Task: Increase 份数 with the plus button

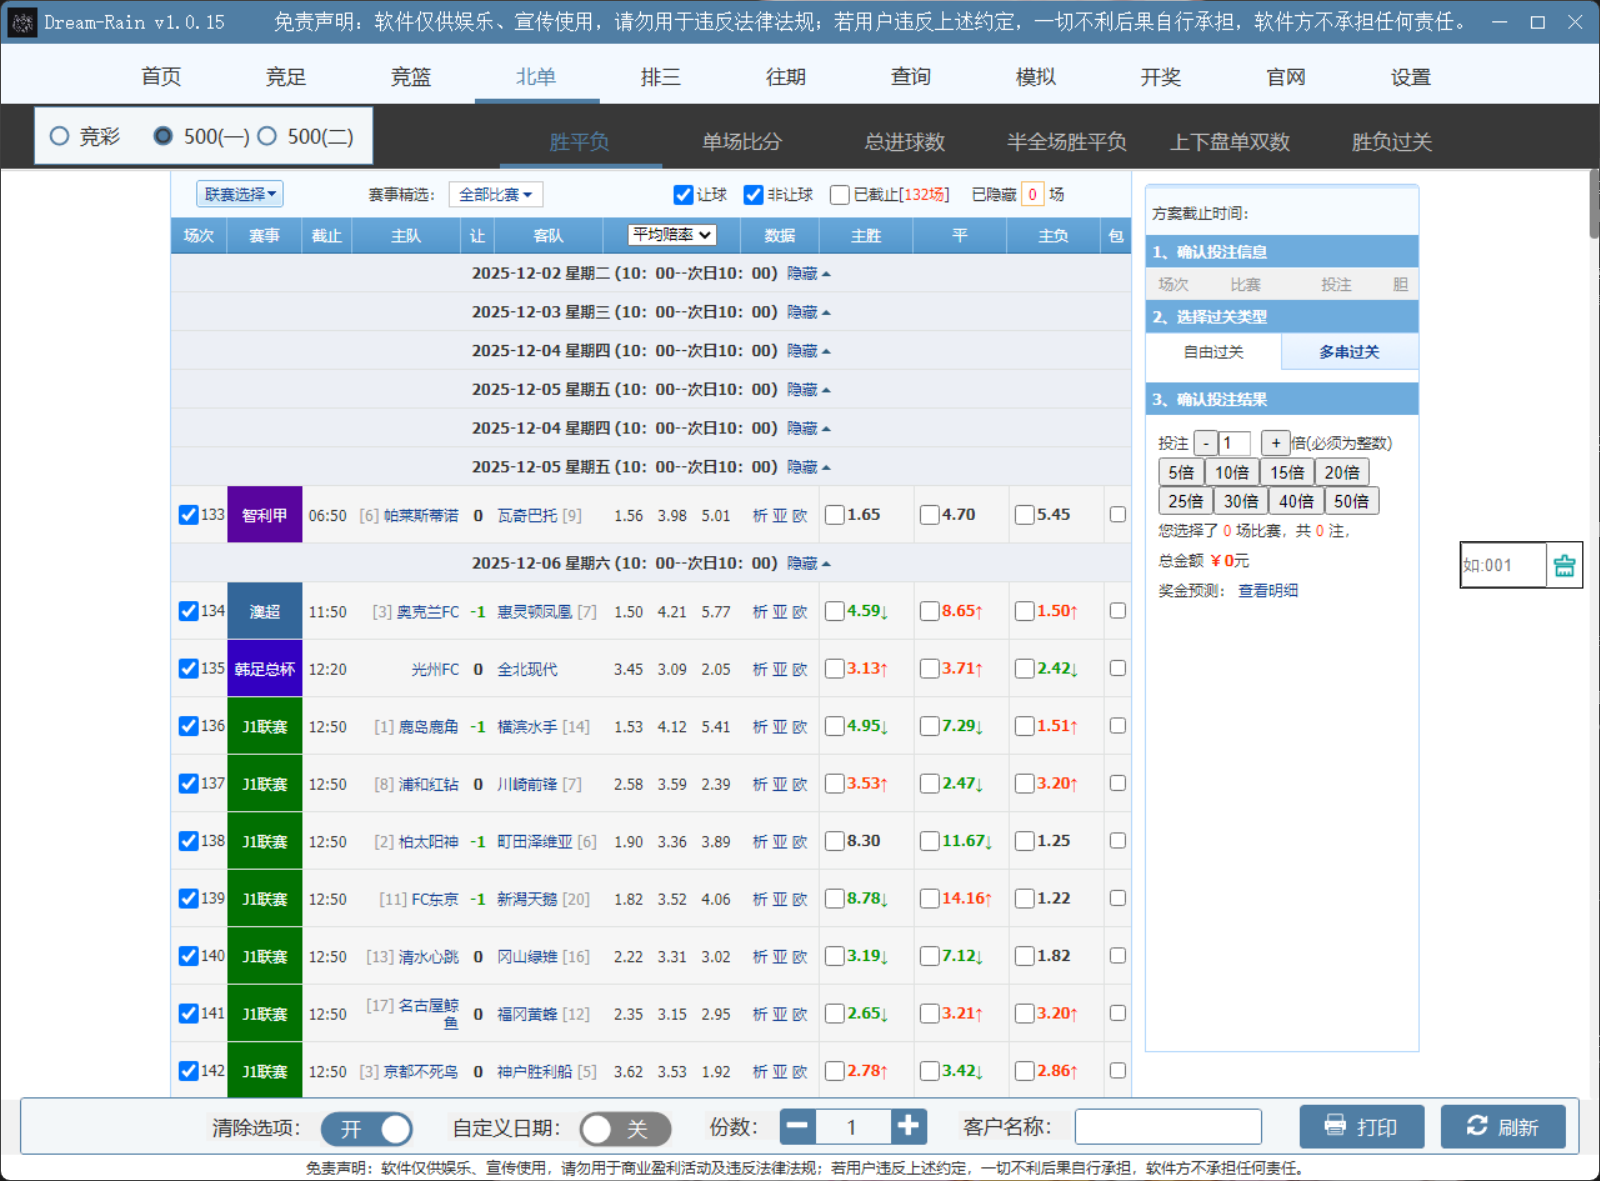Action: coord(908,1127)
